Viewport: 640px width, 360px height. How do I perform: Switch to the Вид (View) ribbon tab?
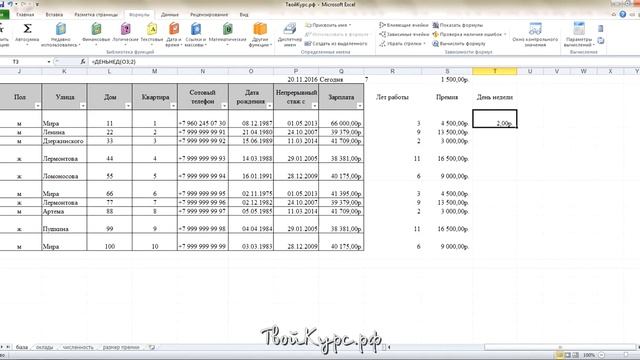pos(244,15)
